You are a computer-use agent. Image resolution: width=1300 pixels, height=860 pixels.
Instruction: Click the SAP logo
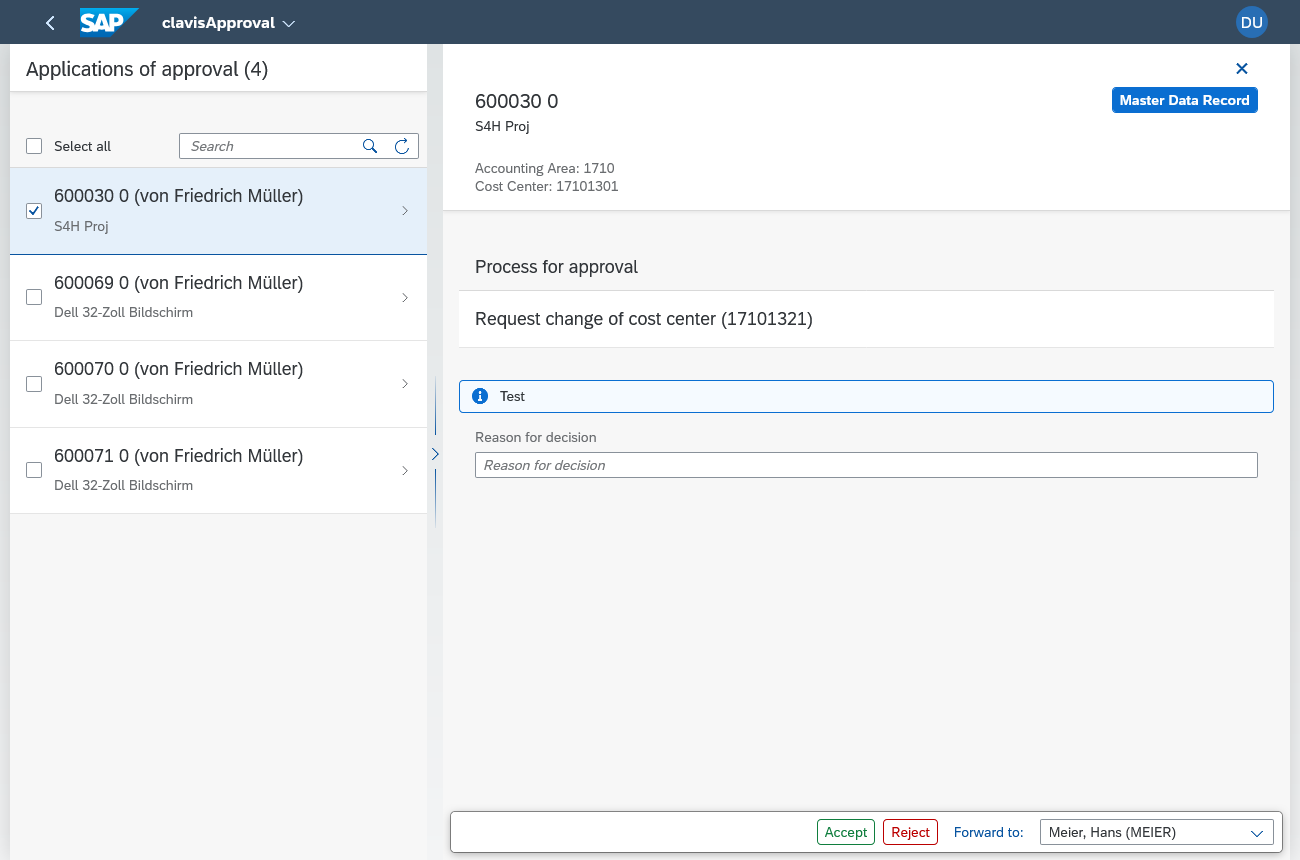[108, 22]
